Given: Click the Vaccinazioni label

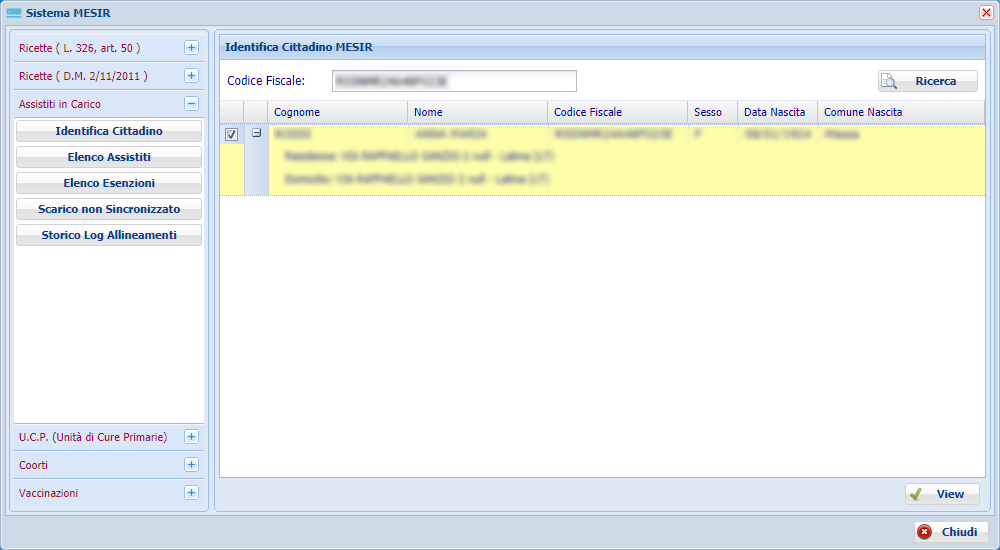Looking at the screenshot, I should coord(48,493).
